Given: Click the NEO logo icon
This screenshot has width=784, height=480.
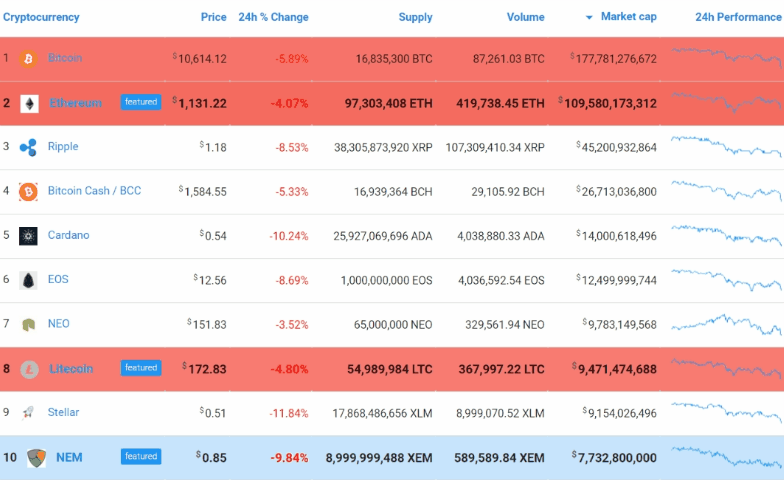Looking at the screenshot, I should pos(28,324).
